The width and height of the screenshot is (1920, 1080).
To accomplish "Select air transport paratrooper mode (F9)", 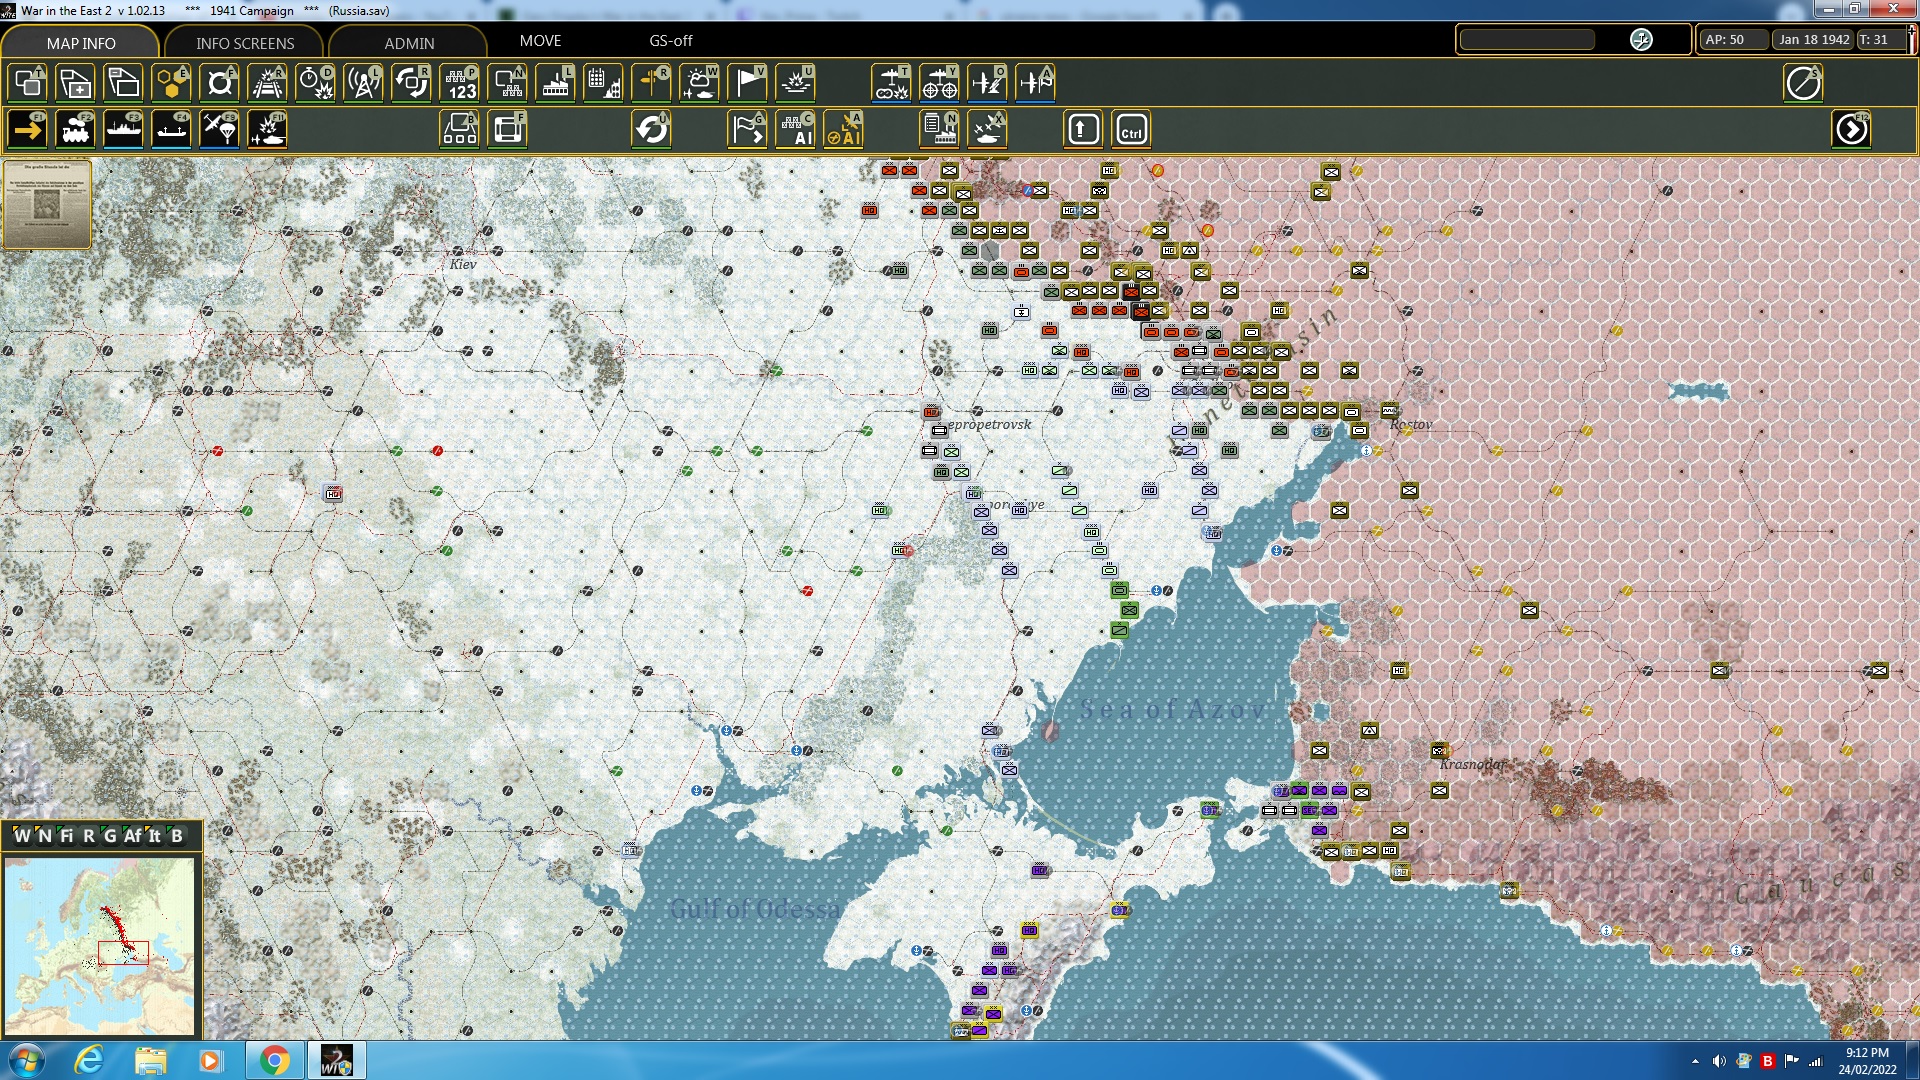I will (x=220, y=130).
